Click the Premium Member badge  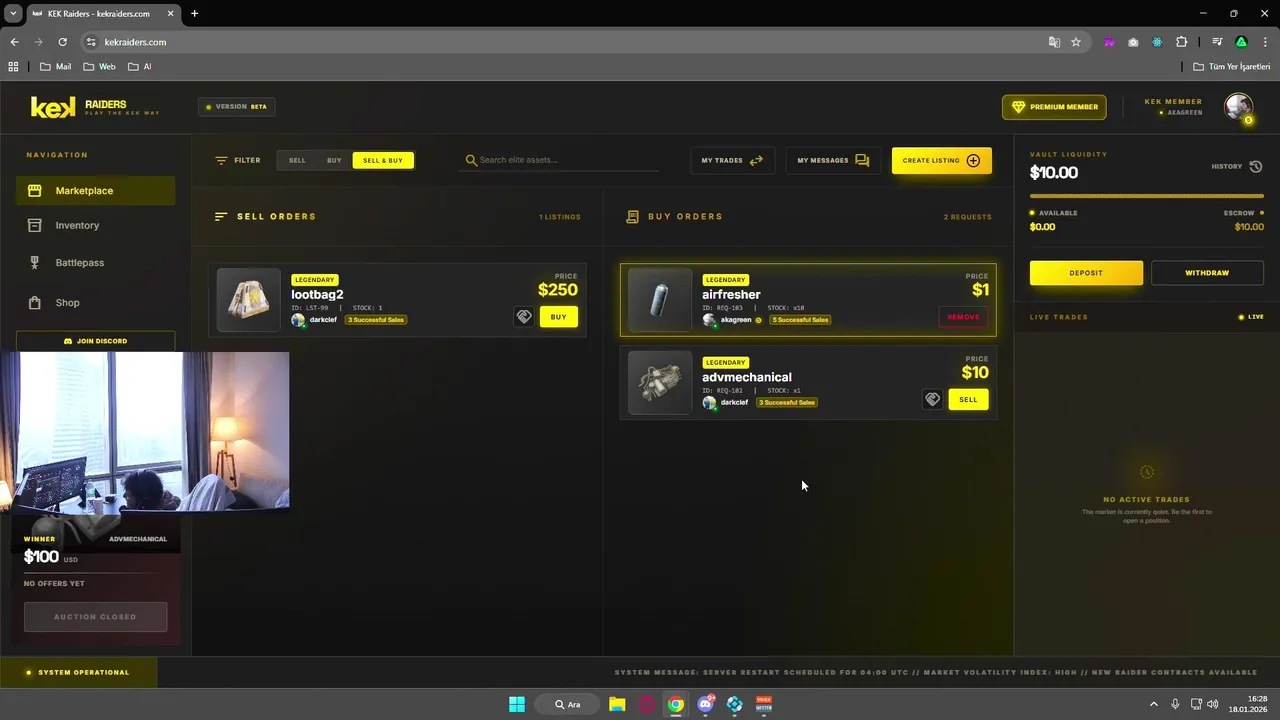click(x=1054, y=107)
